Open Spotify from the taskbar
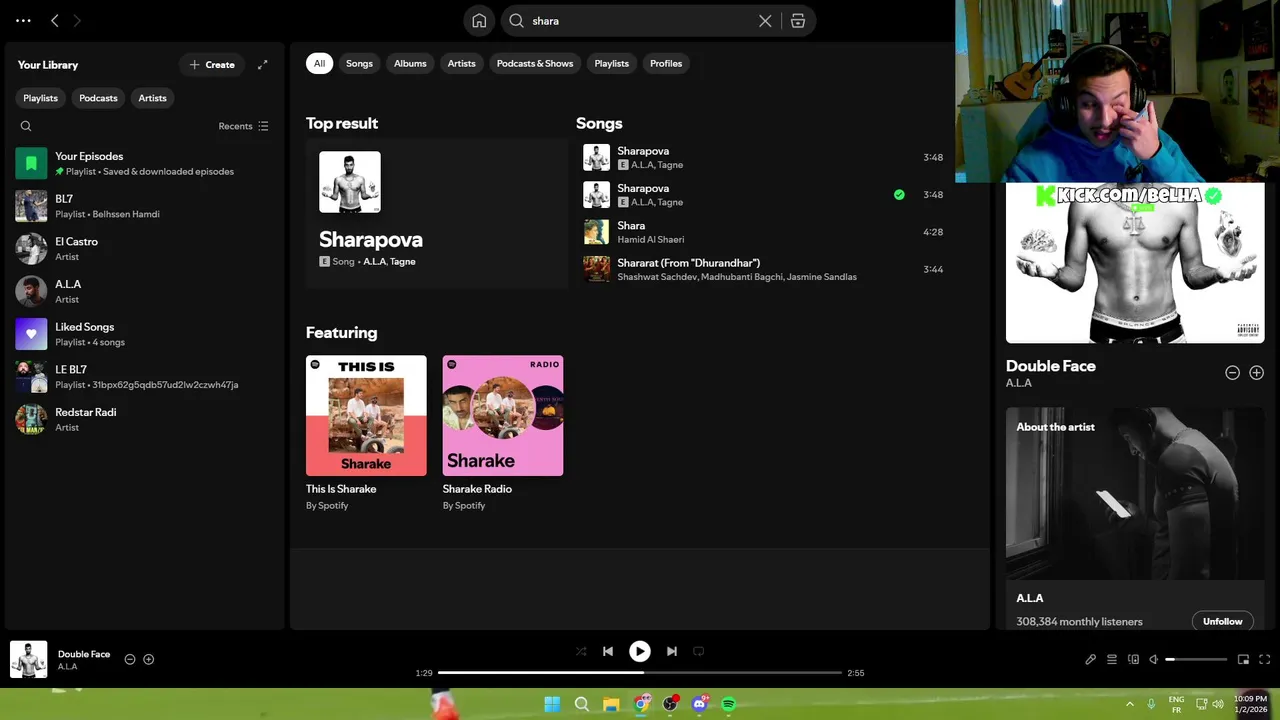This screenshot has height=720, width=1280. tap(729, 704)
